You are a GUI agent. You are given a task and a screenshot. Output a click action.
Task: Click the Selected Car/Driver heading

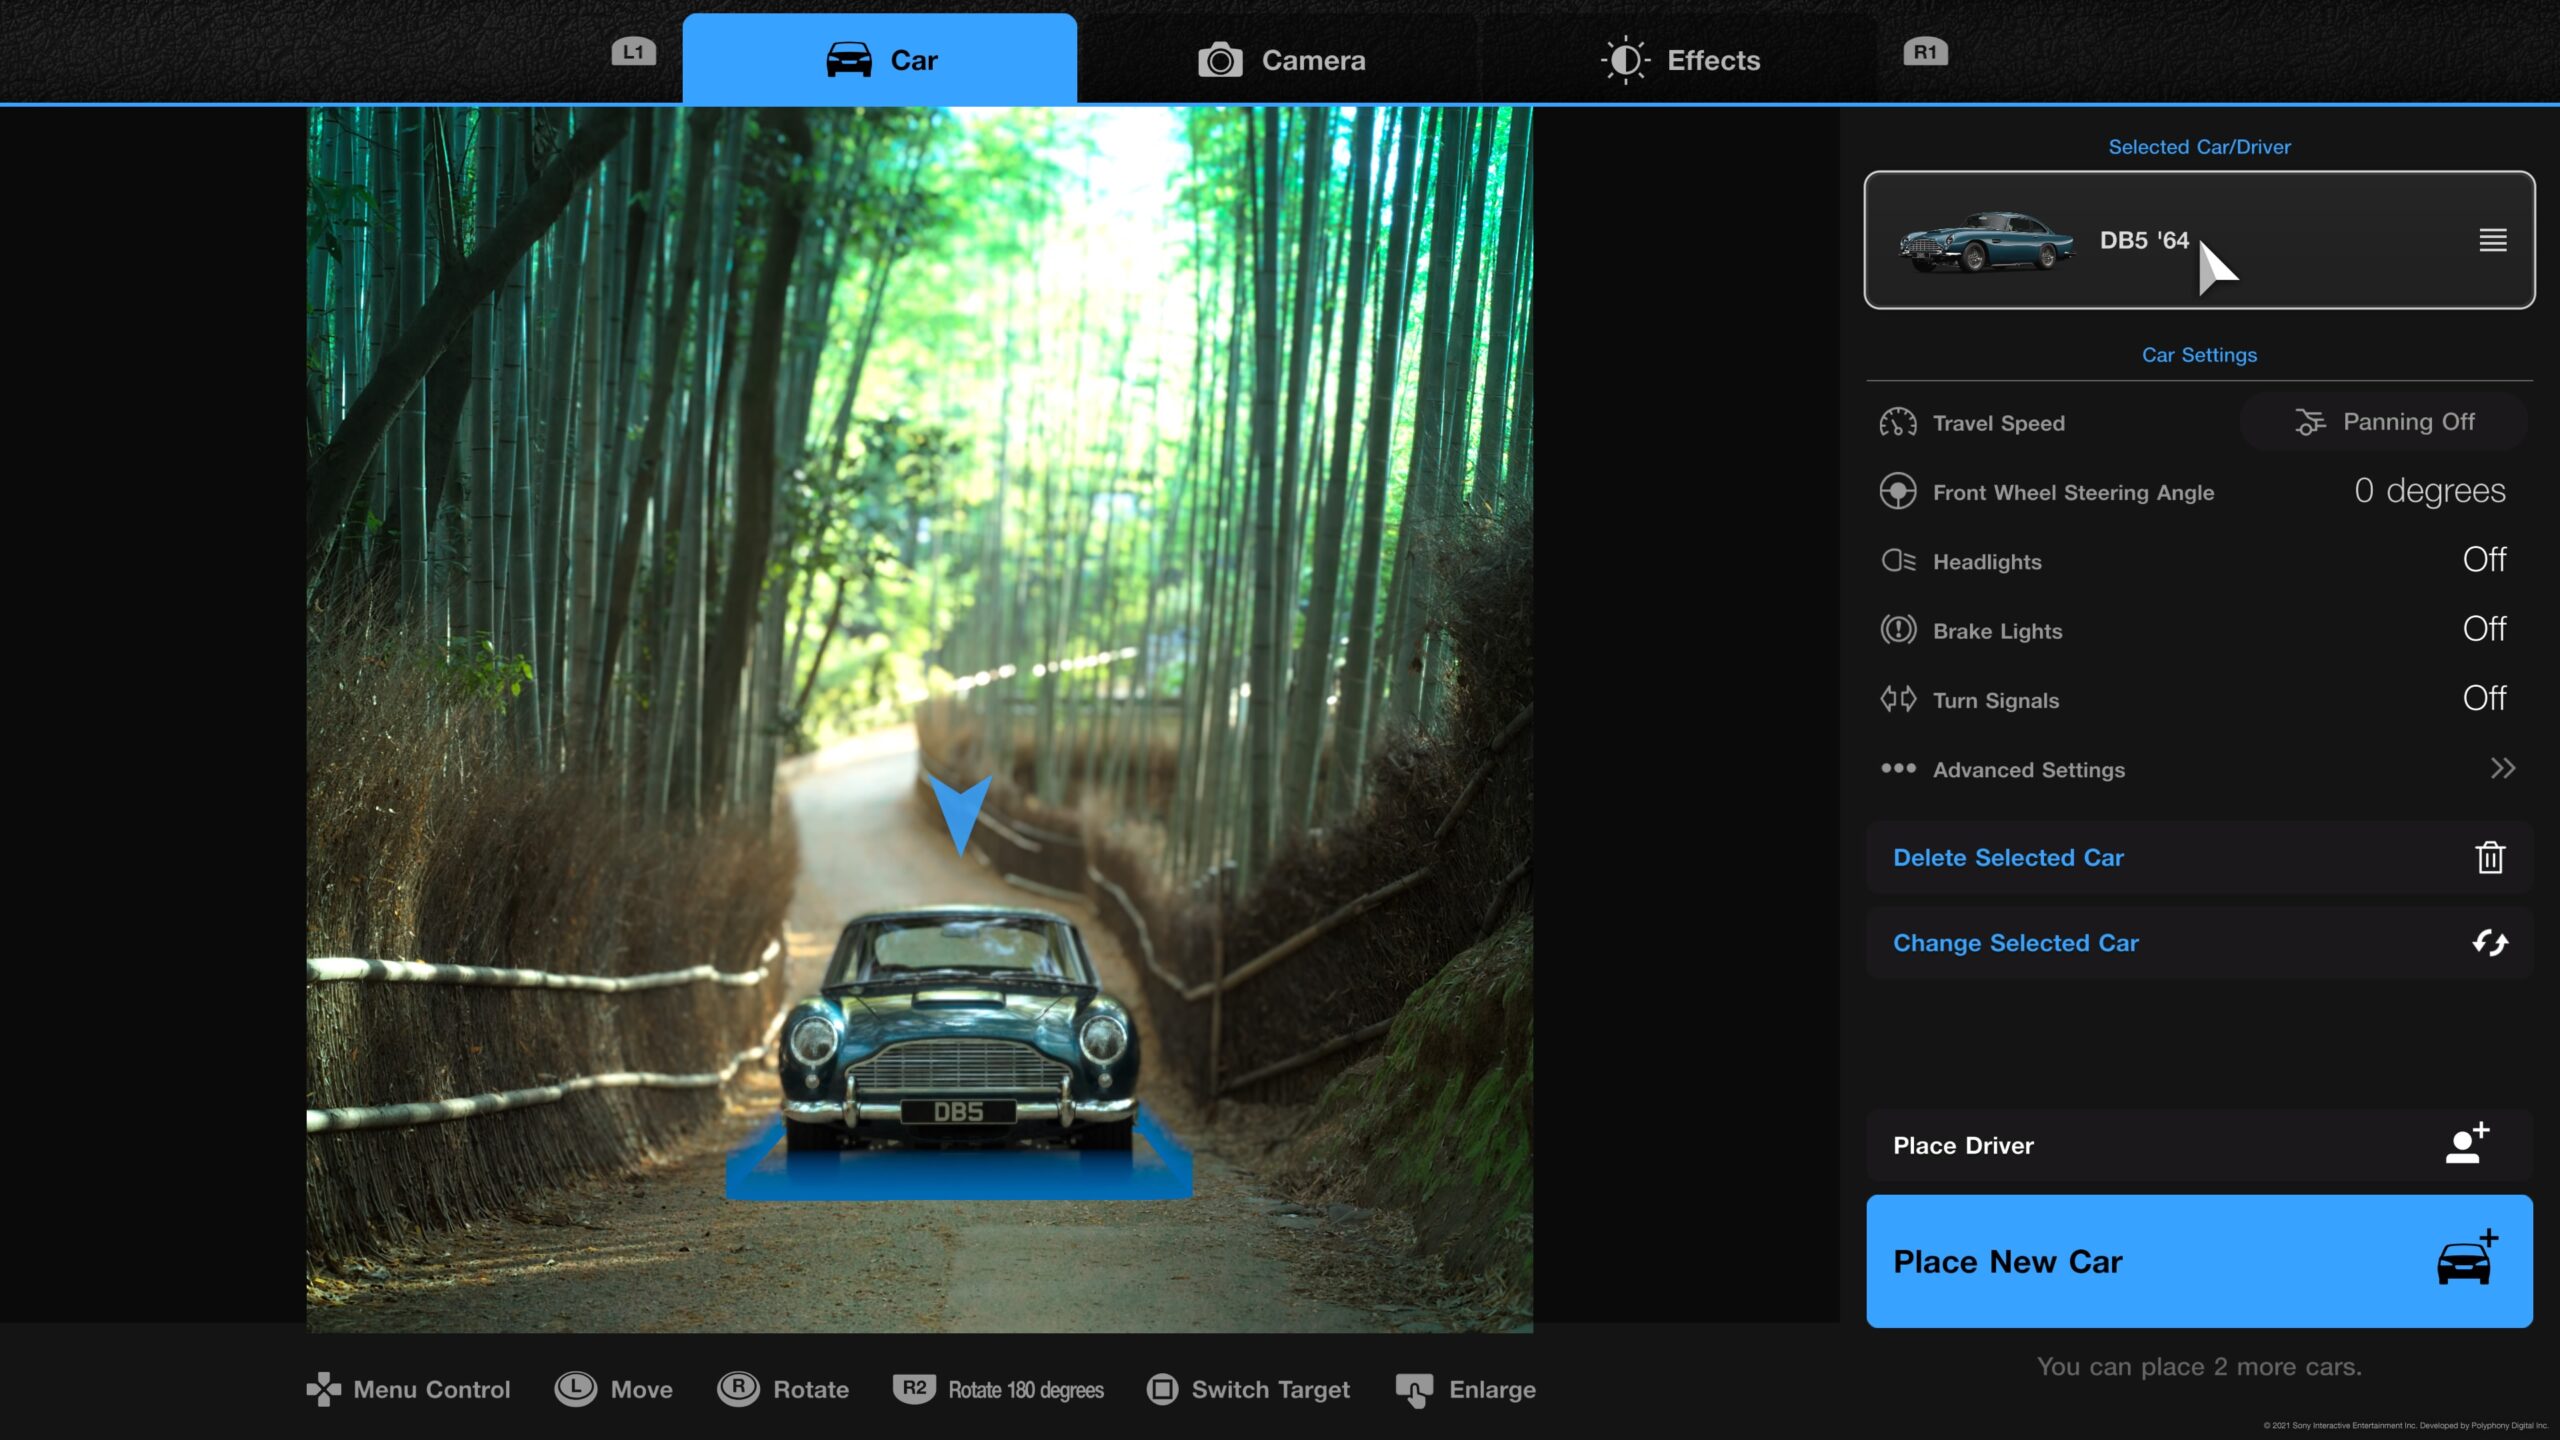pos(2199,147)
